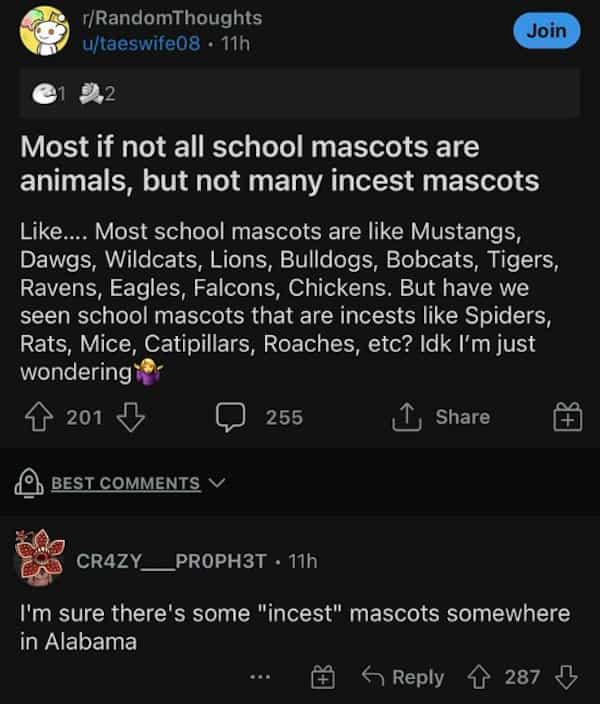Downvote the school mascots post
This screenshot has width=600, height=704.
pos(131,417)
